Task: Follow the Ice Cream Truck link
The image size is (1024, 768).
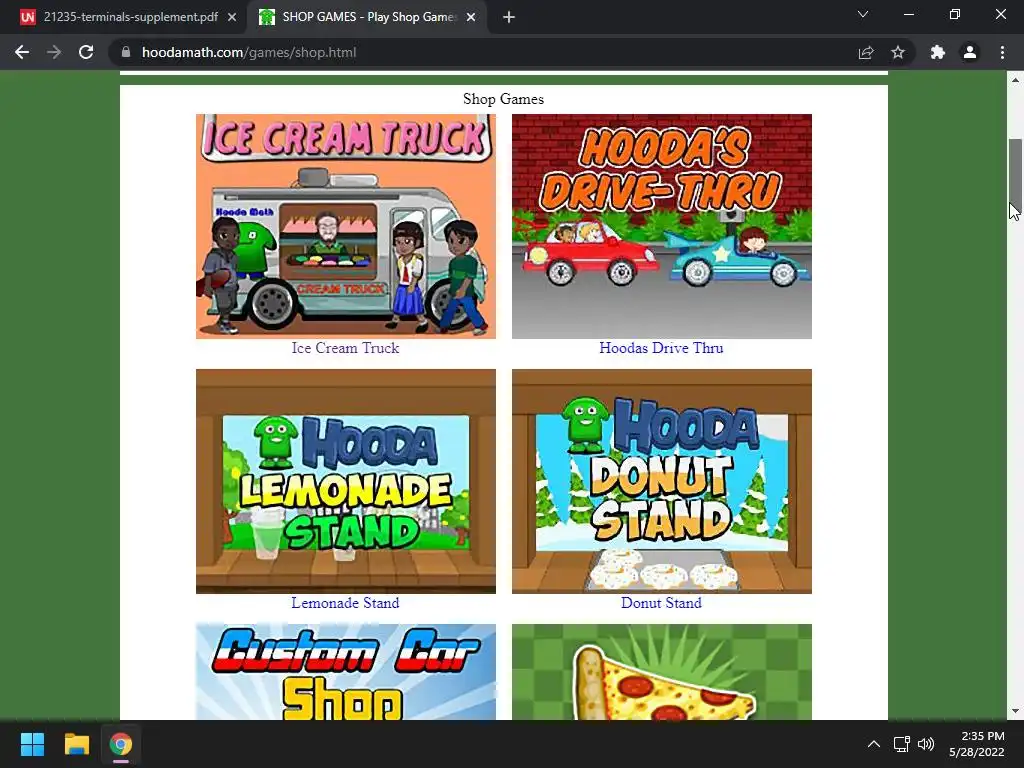Action: point(345,348)
